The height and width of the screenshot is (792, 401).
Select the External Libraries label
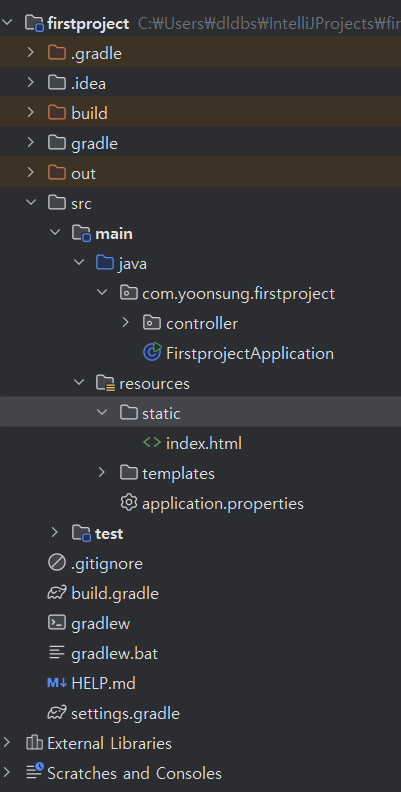109,744
